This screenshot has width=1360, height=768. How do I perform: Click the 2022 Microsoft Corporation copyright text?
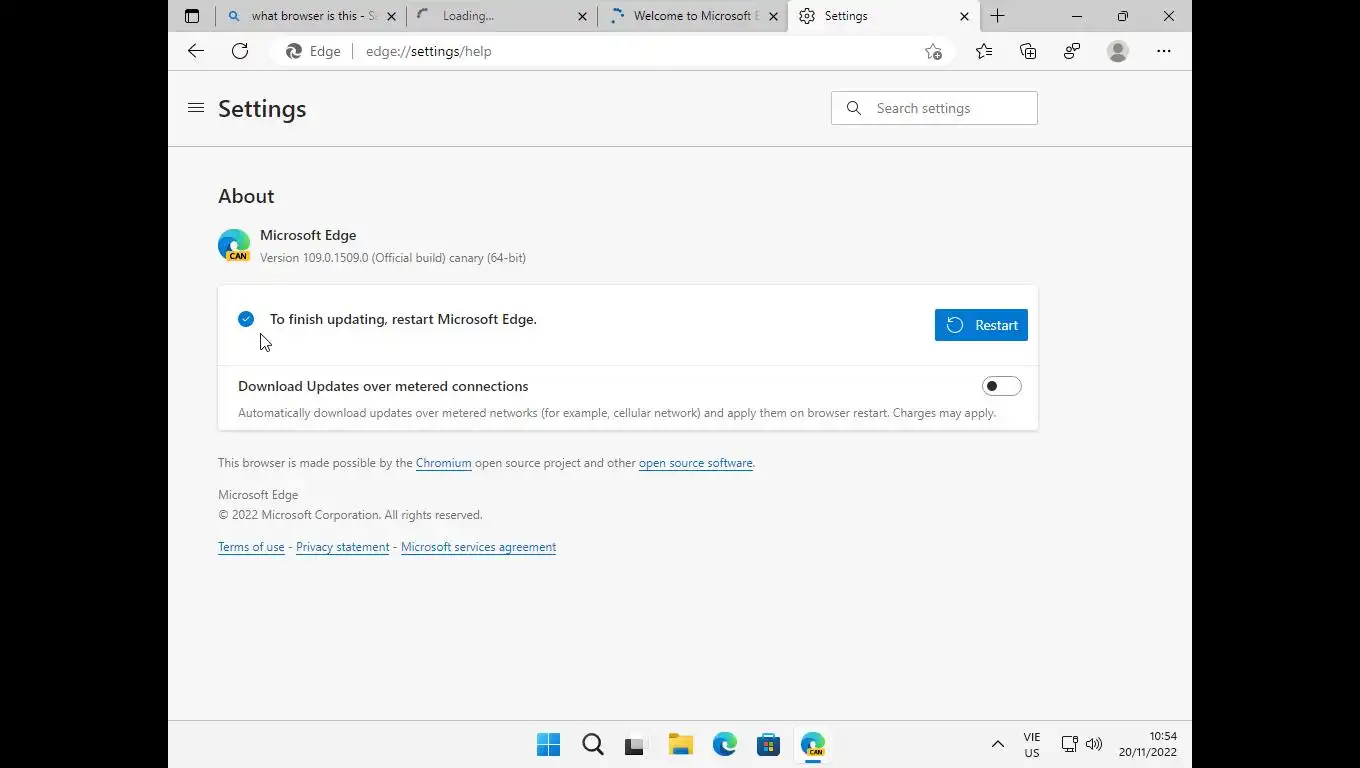pos(350,515)
